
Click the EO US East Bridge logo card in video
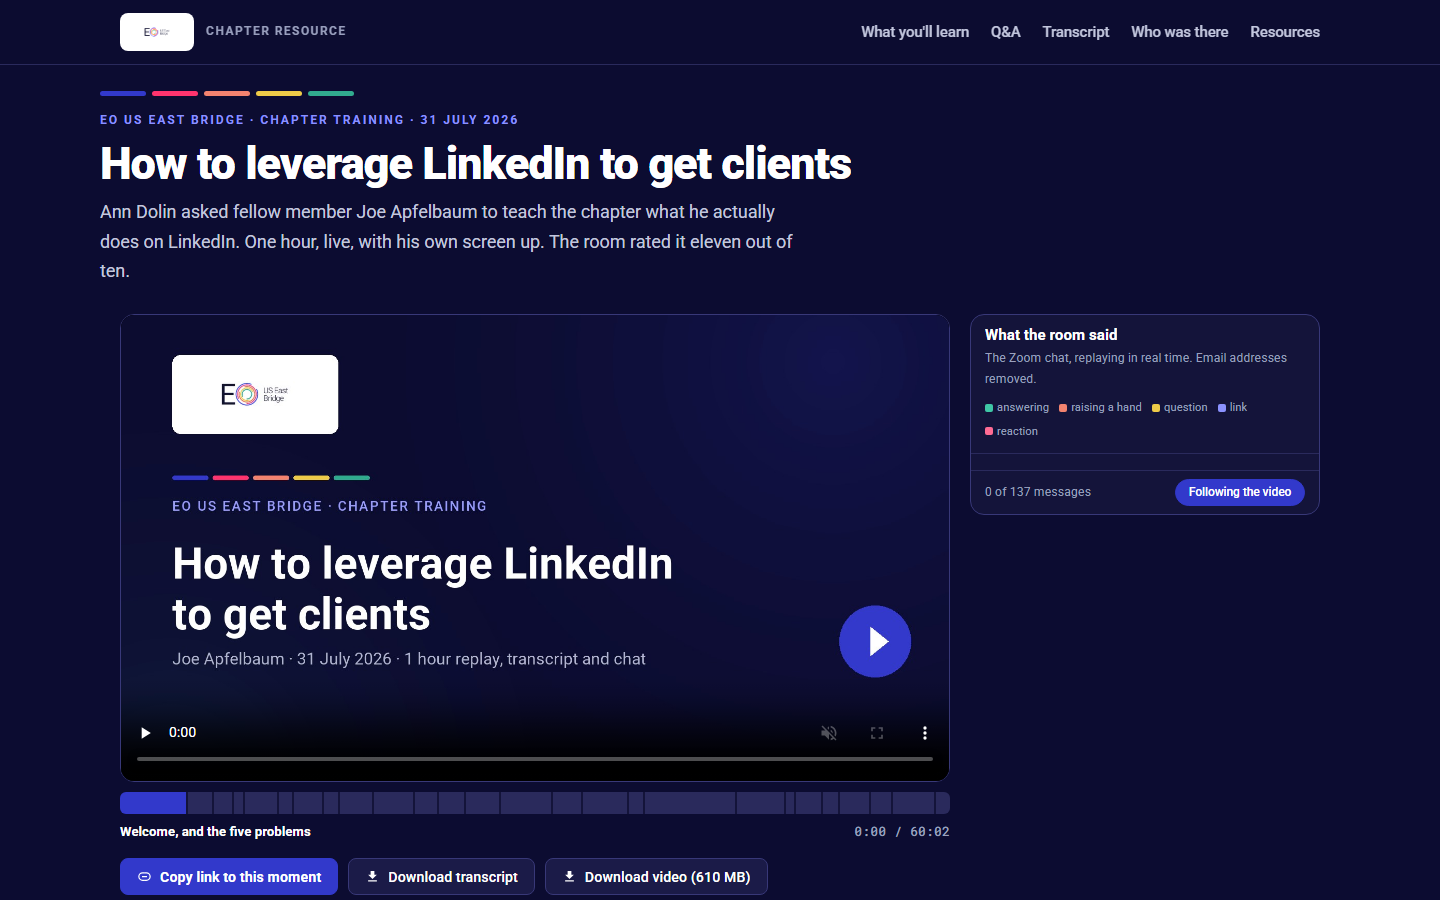tap(255, 394)
